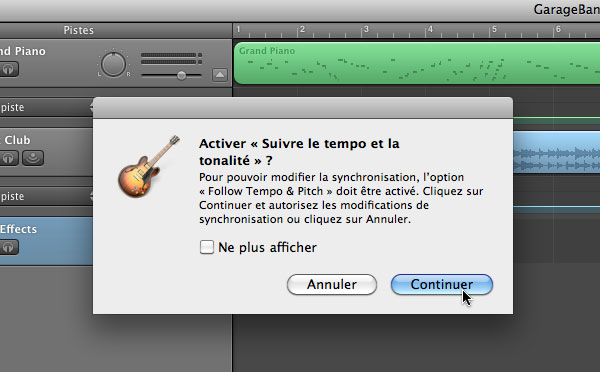
Task: Open the piste dropdown under Grand Piano
Action: [x=46, y=108]
